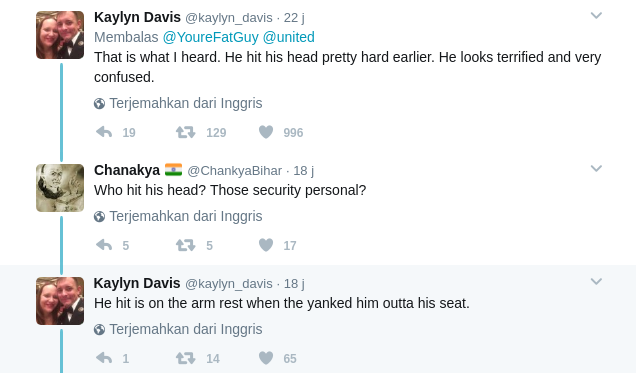The image size is (636, 373).
Task: Click the globe icon under the arm rest tweet
Action: click(x=99, y=330)
